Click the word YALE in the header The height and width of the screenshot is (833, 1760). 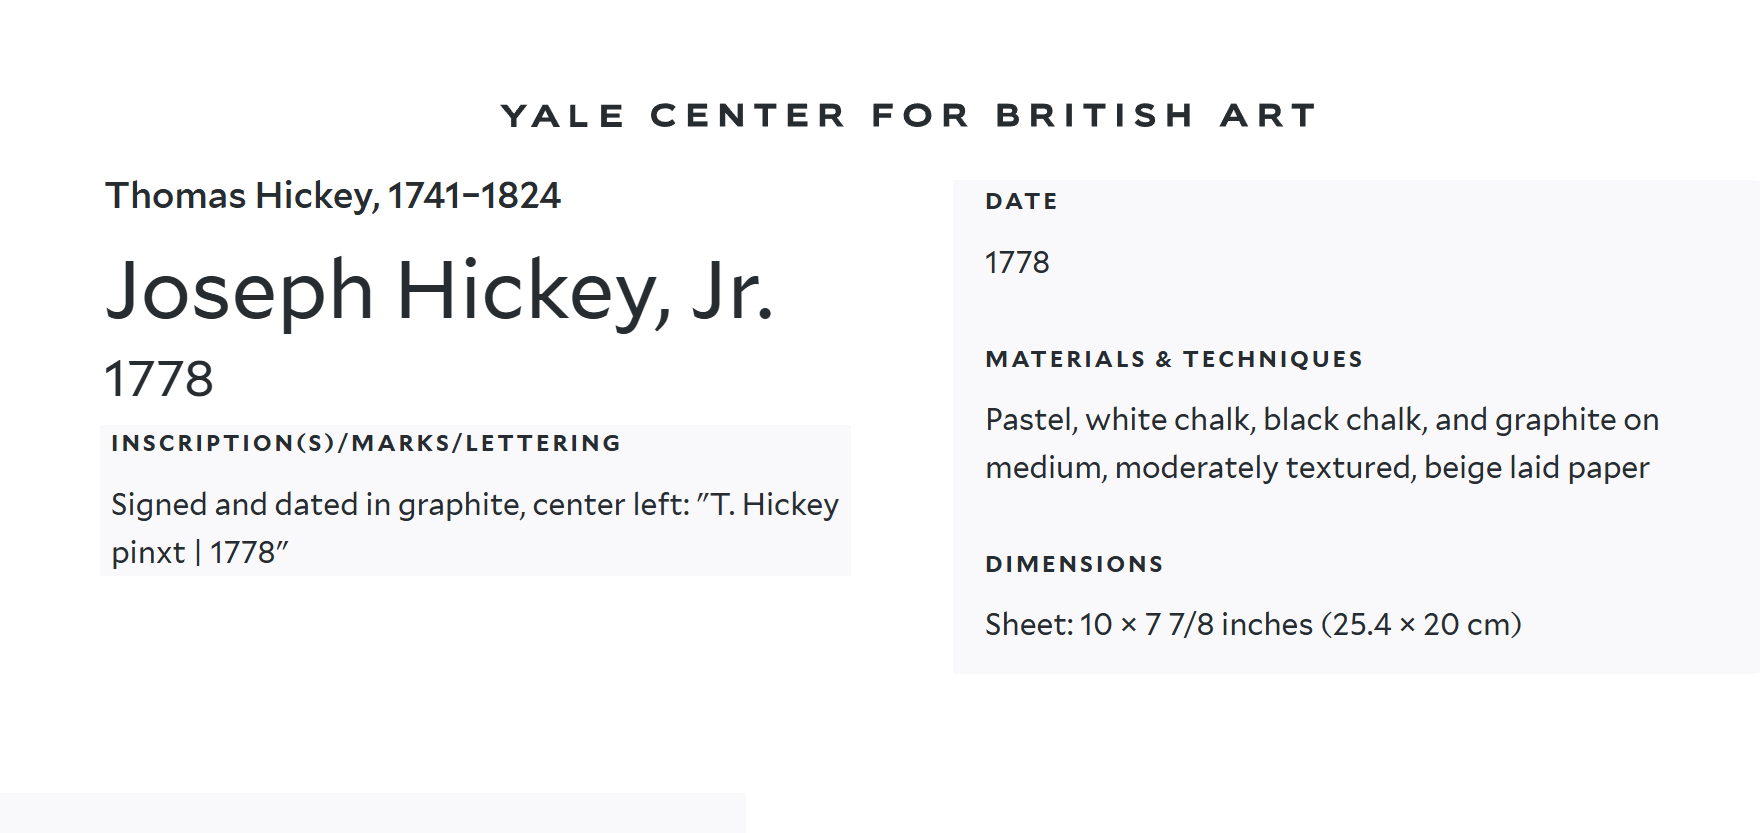[562, 116]
